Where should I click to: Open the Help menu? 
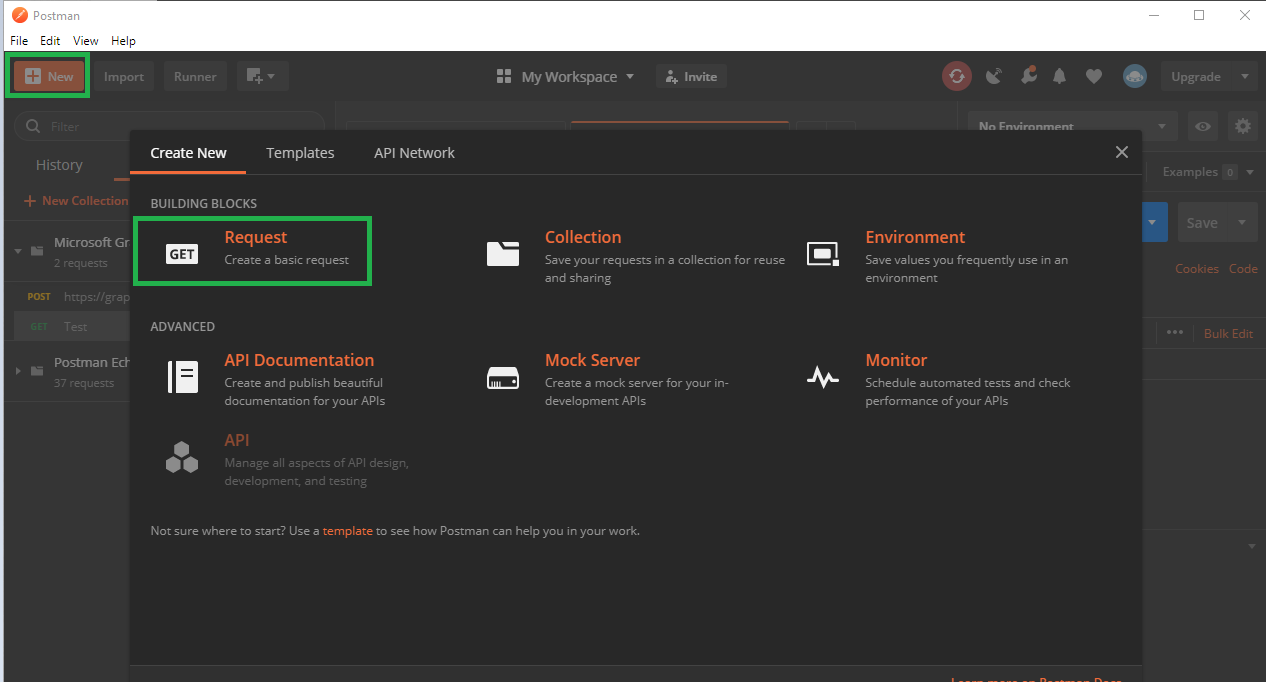123,41
